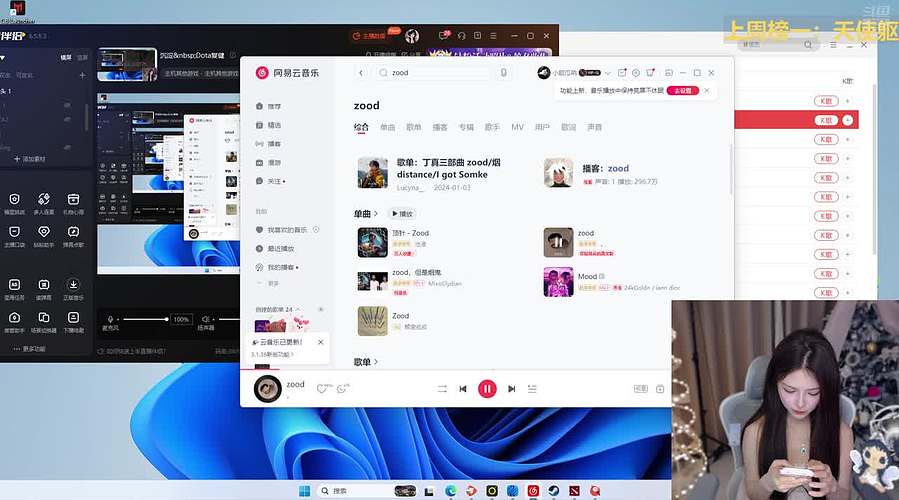This screenshot has height=500, width=899.
Task: Click the song progress bar above the player
Action: click(456, 370)
